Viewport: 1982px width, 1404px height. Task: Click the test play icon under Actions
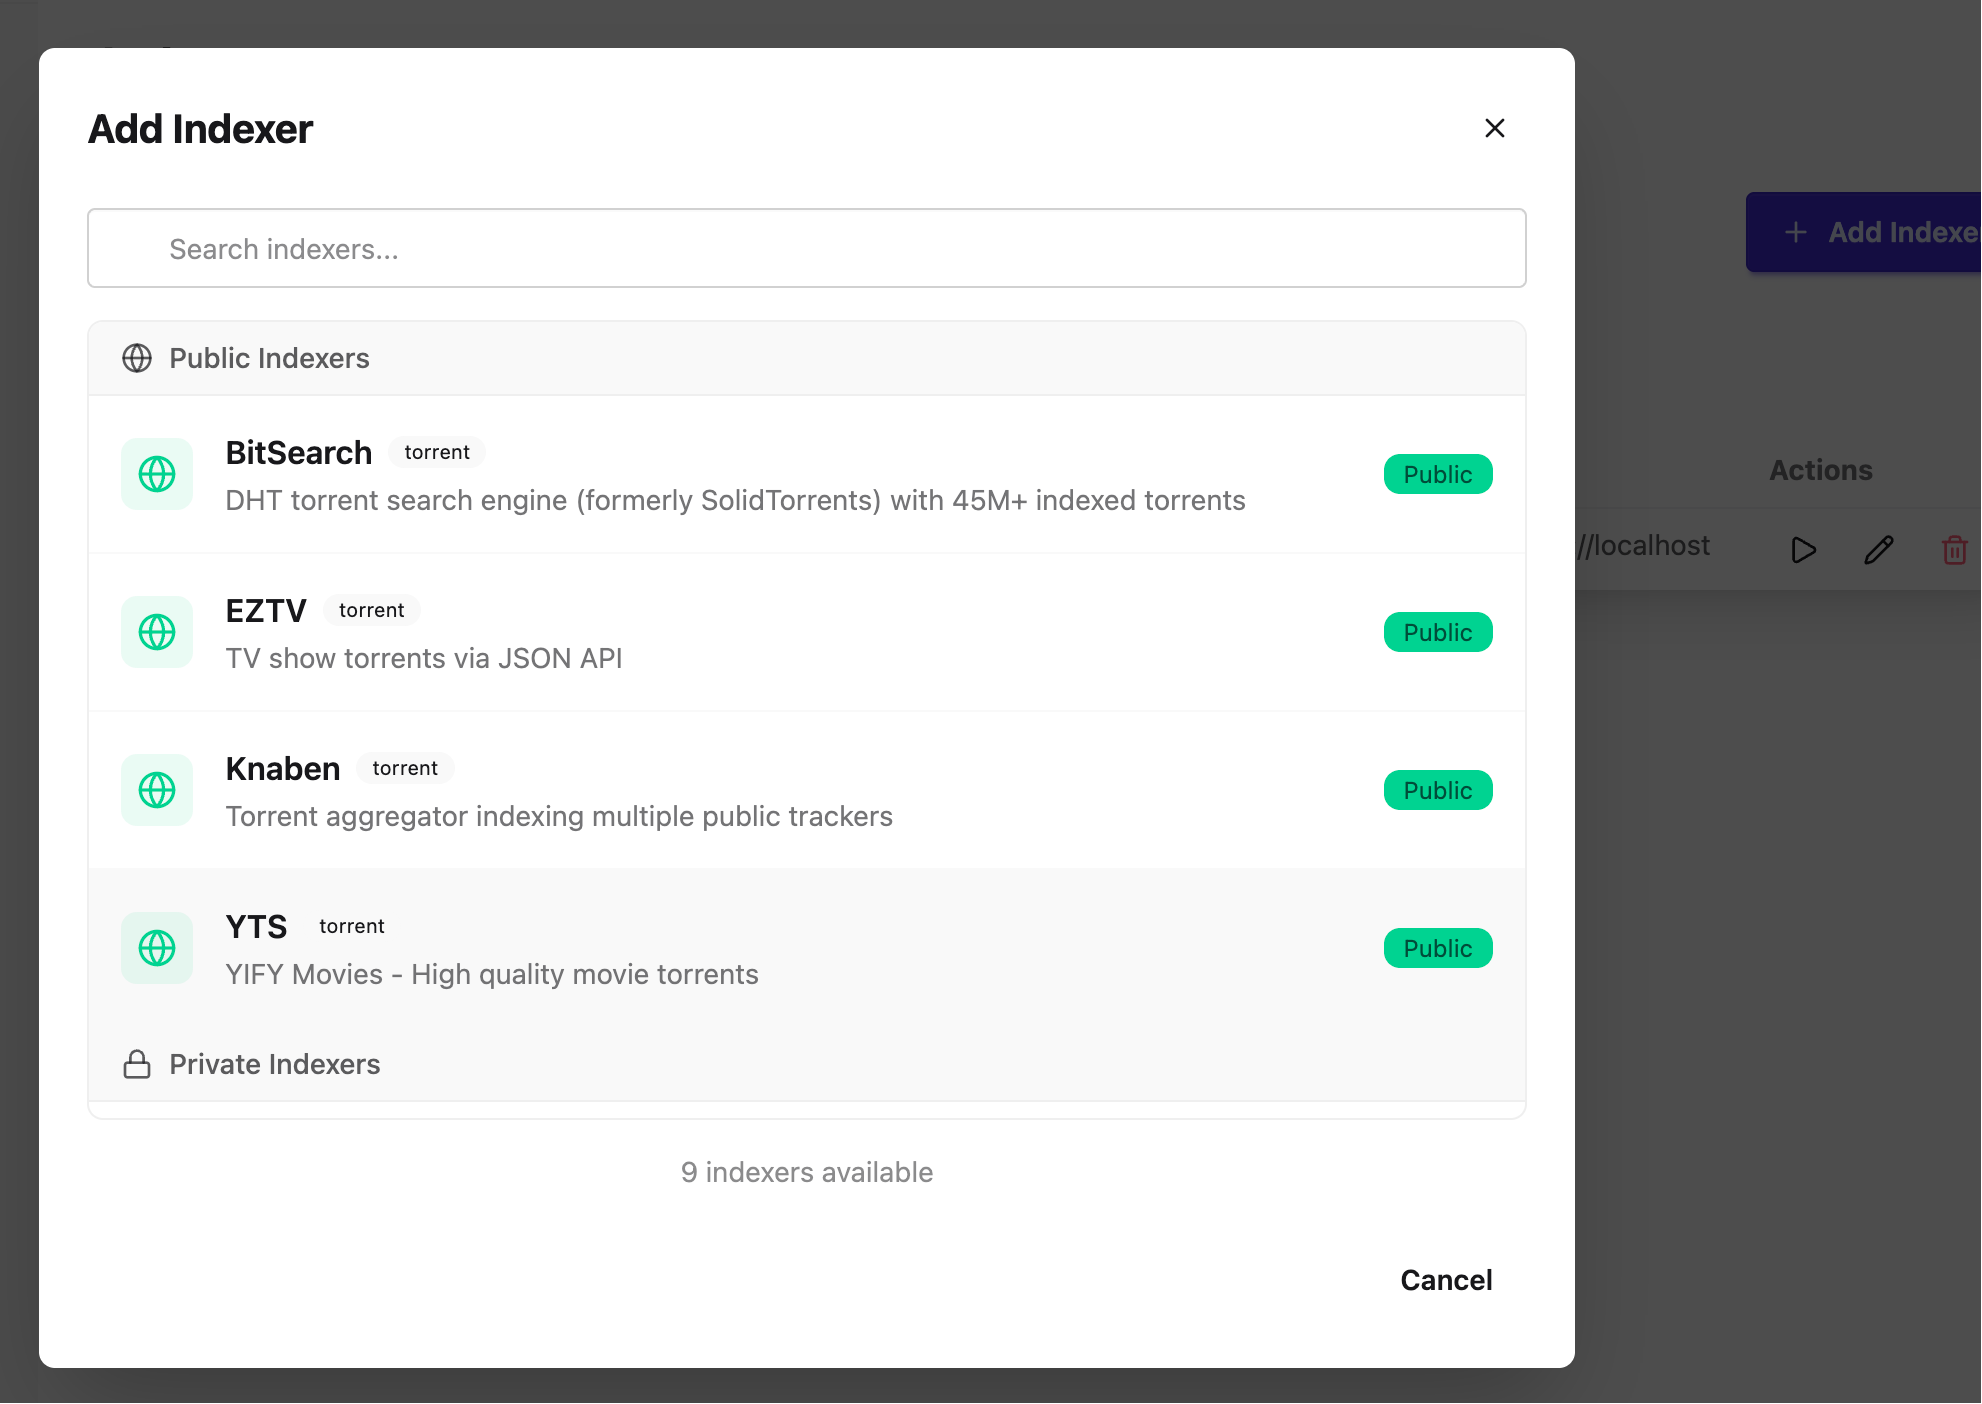pos(1803,550)
